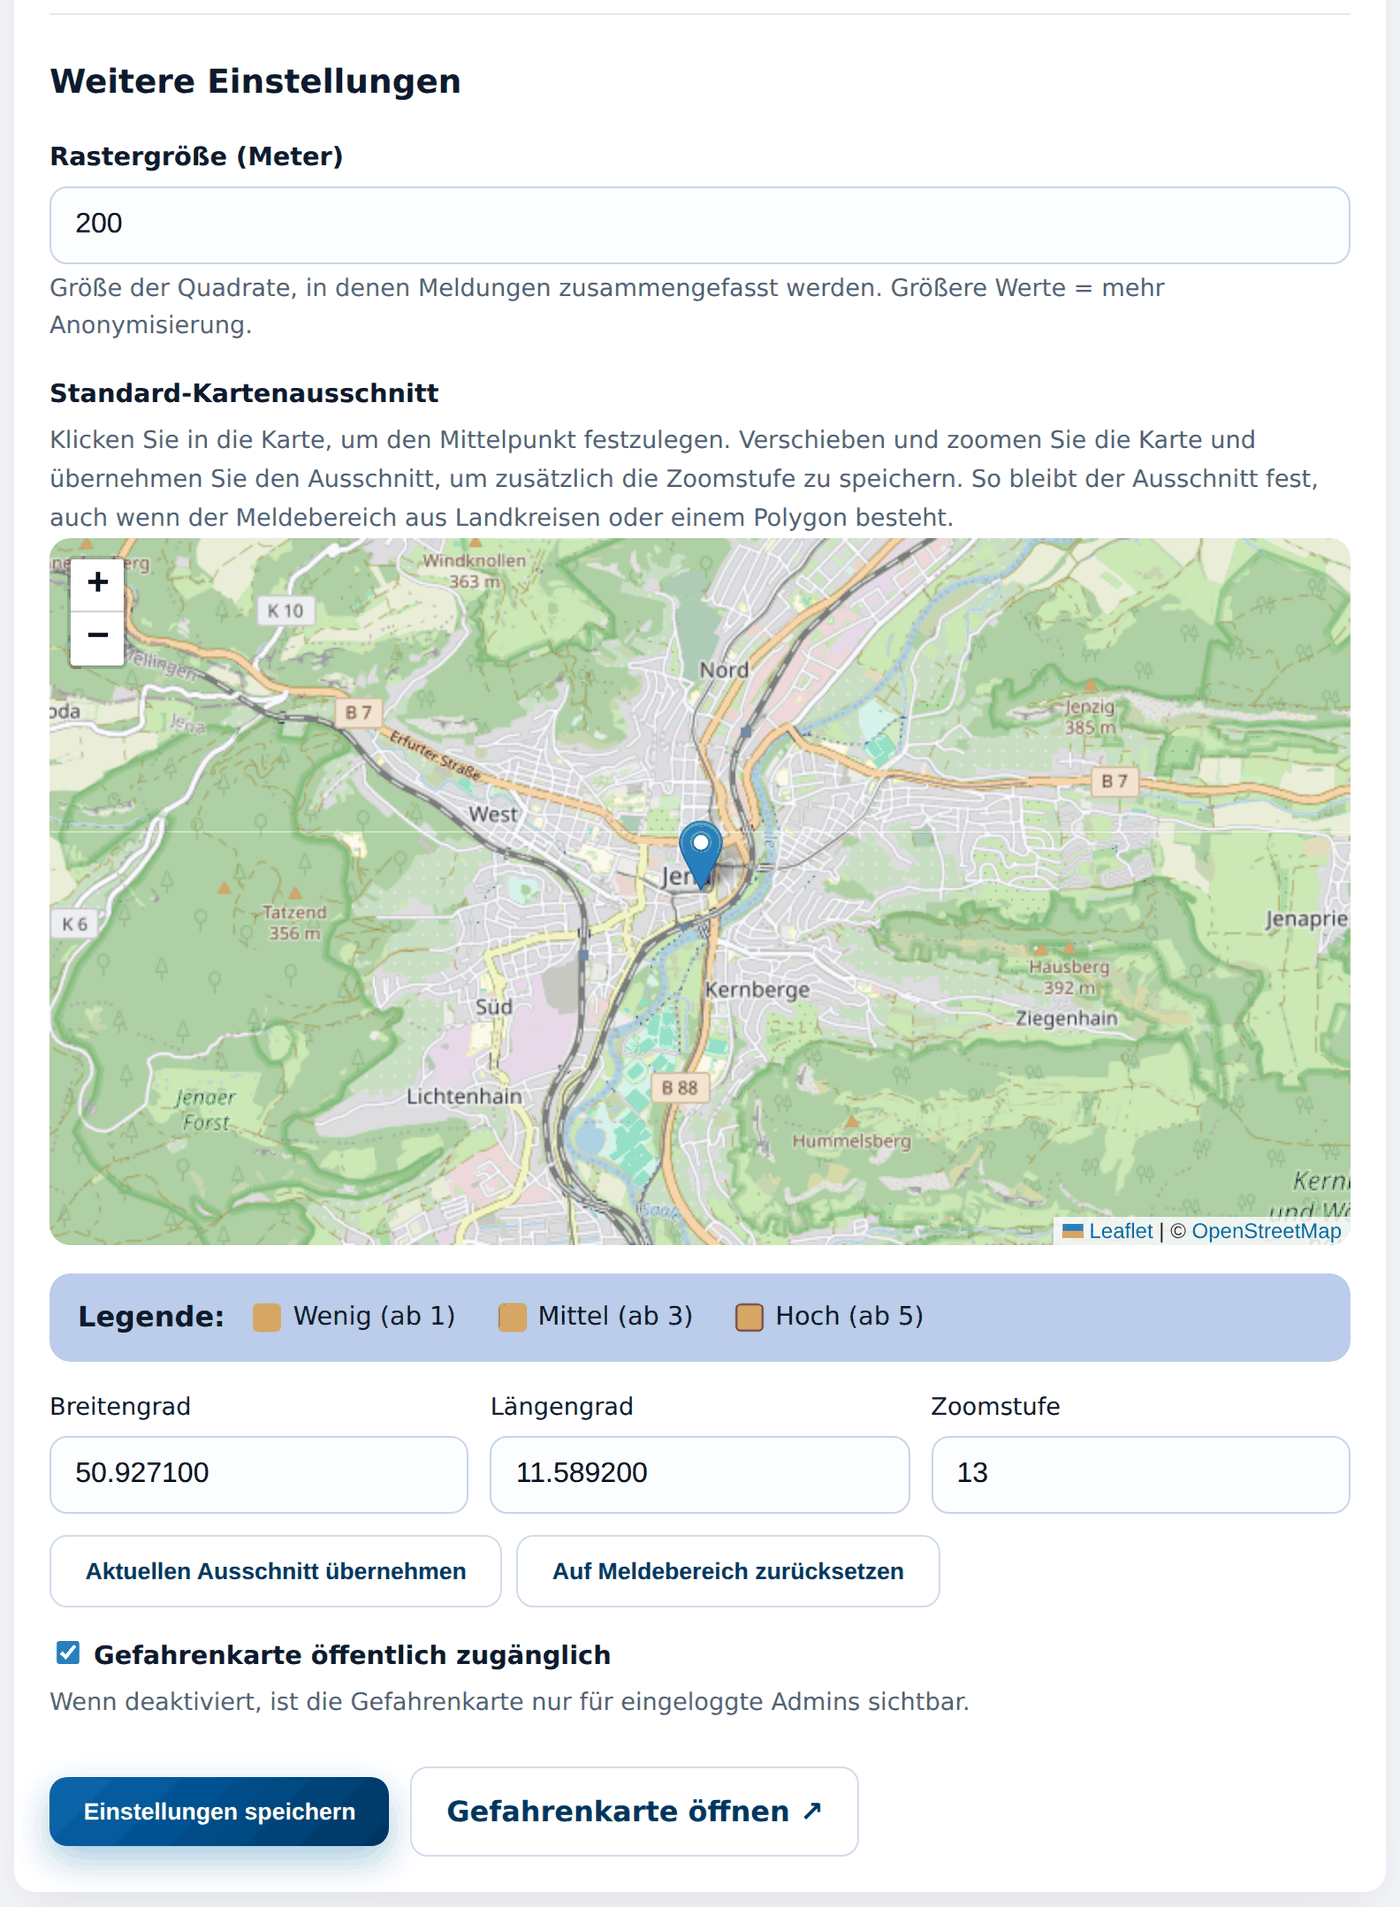Select the Wenig (ab 1) legend color swatch
This screenshot has width=1400, height=1907.
267,1317
